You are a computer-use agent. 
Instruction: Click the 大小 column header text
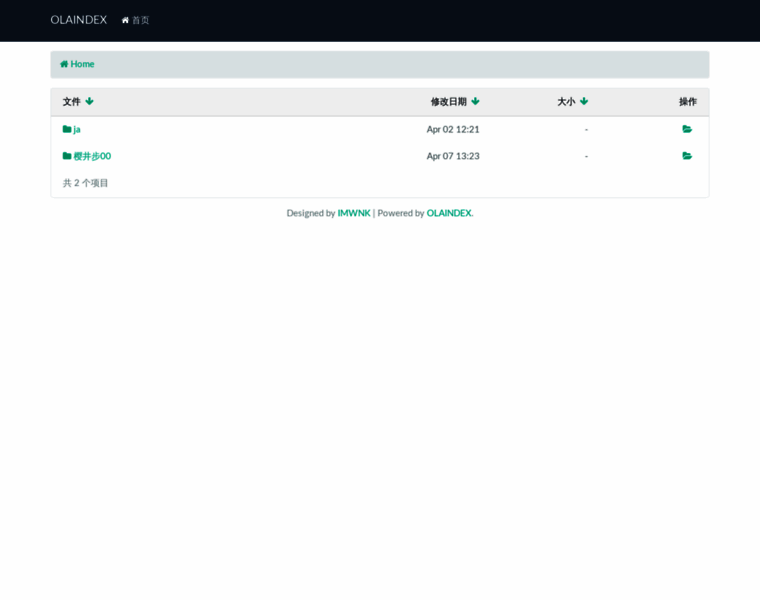[566, 102]
